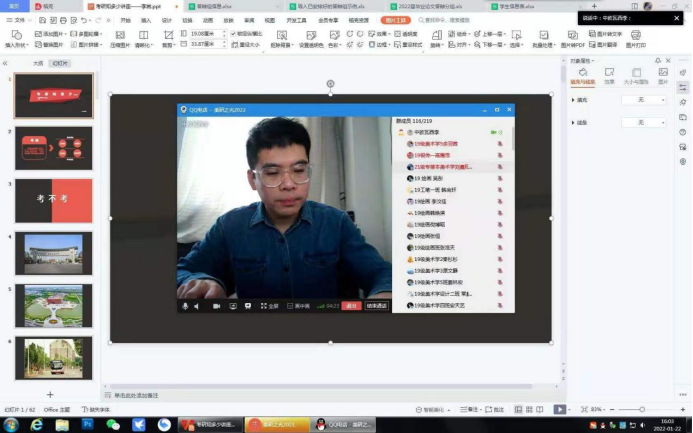Collapse the slide thumbnail panel
This screenshot has width=693, height=433.
5,63
